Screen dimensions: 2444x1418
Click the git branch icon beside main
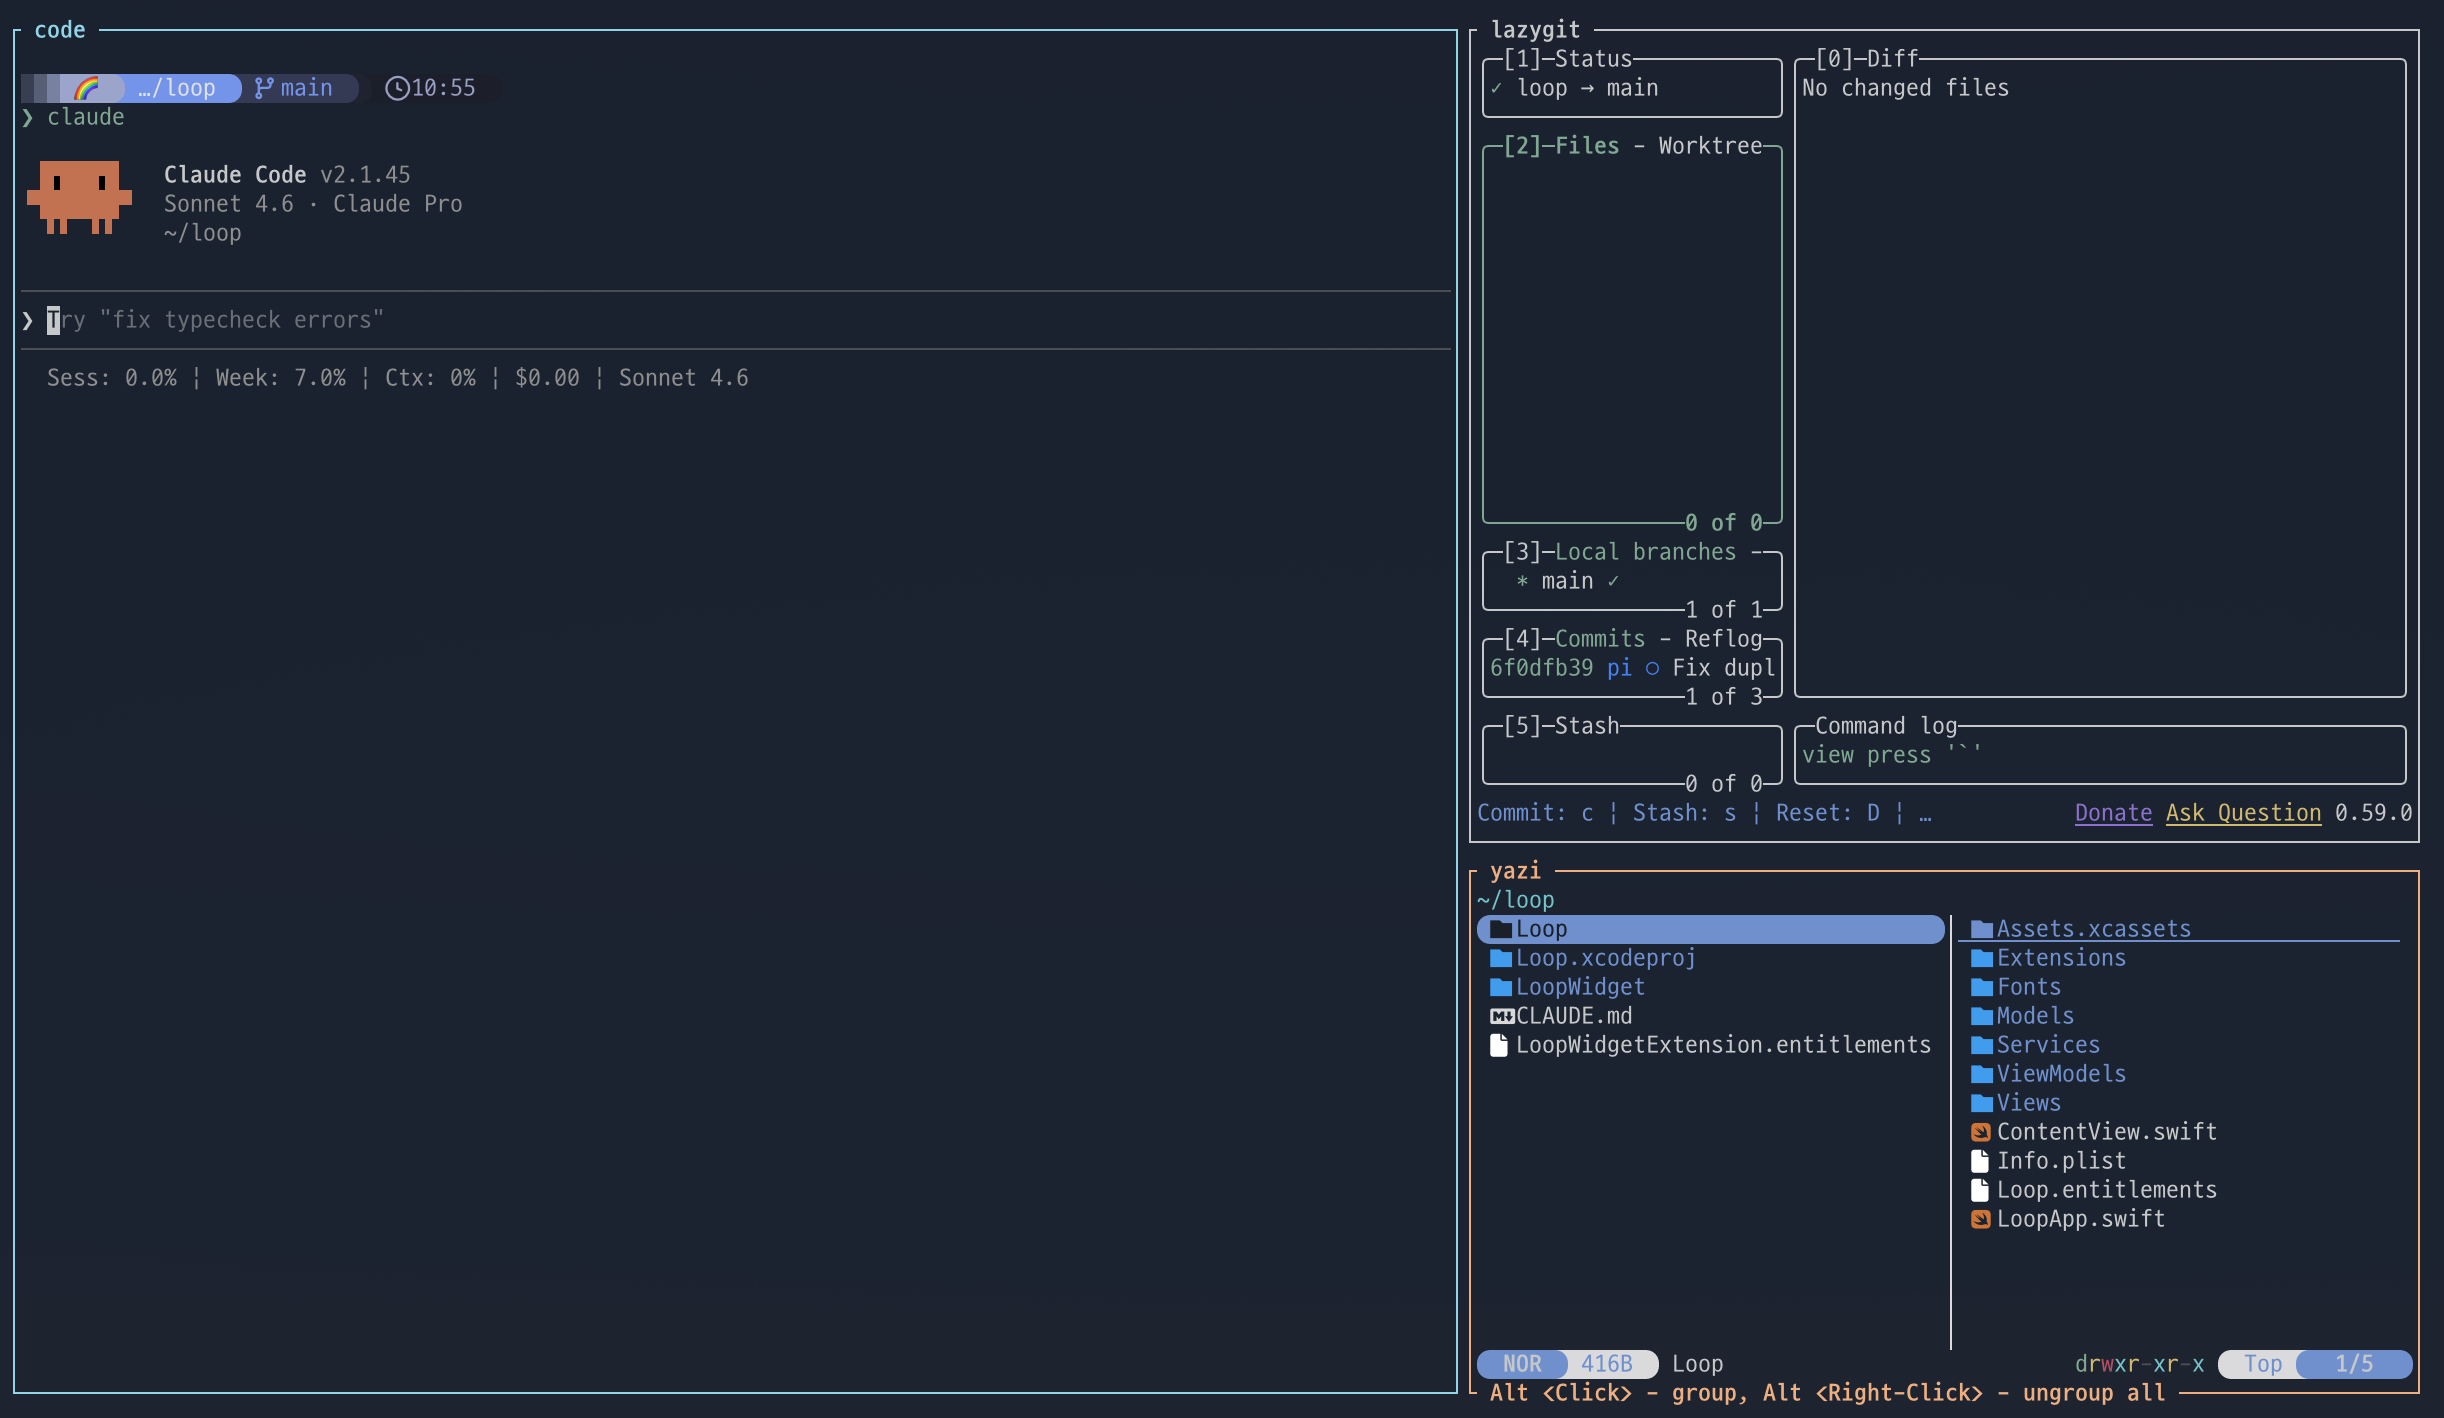click(264, 88)
